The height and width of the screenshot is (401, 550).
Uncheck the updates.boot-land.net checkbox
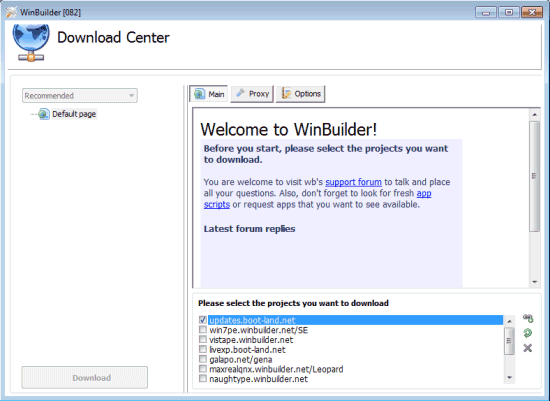(x=203, y=320)
